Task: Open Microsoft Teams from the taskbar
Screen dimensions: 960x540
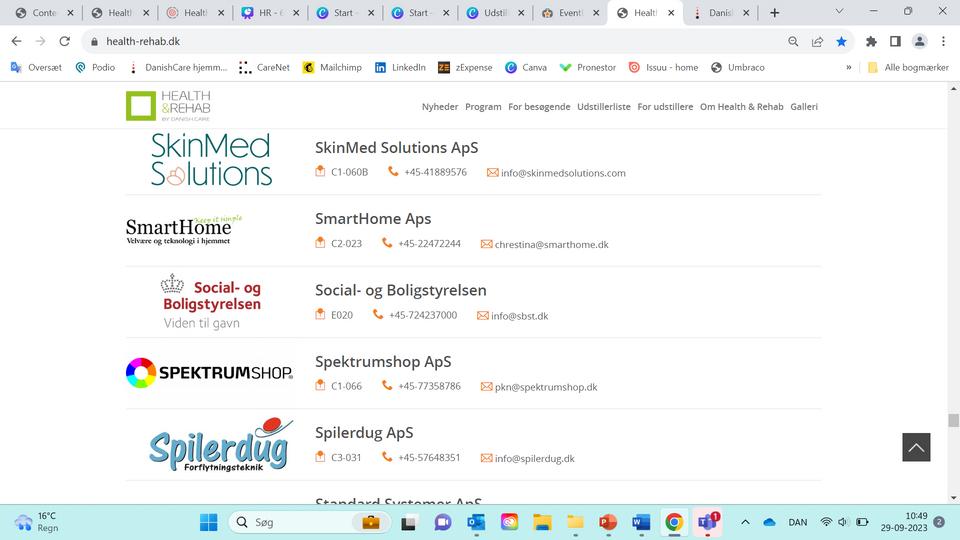Action: 707,522
